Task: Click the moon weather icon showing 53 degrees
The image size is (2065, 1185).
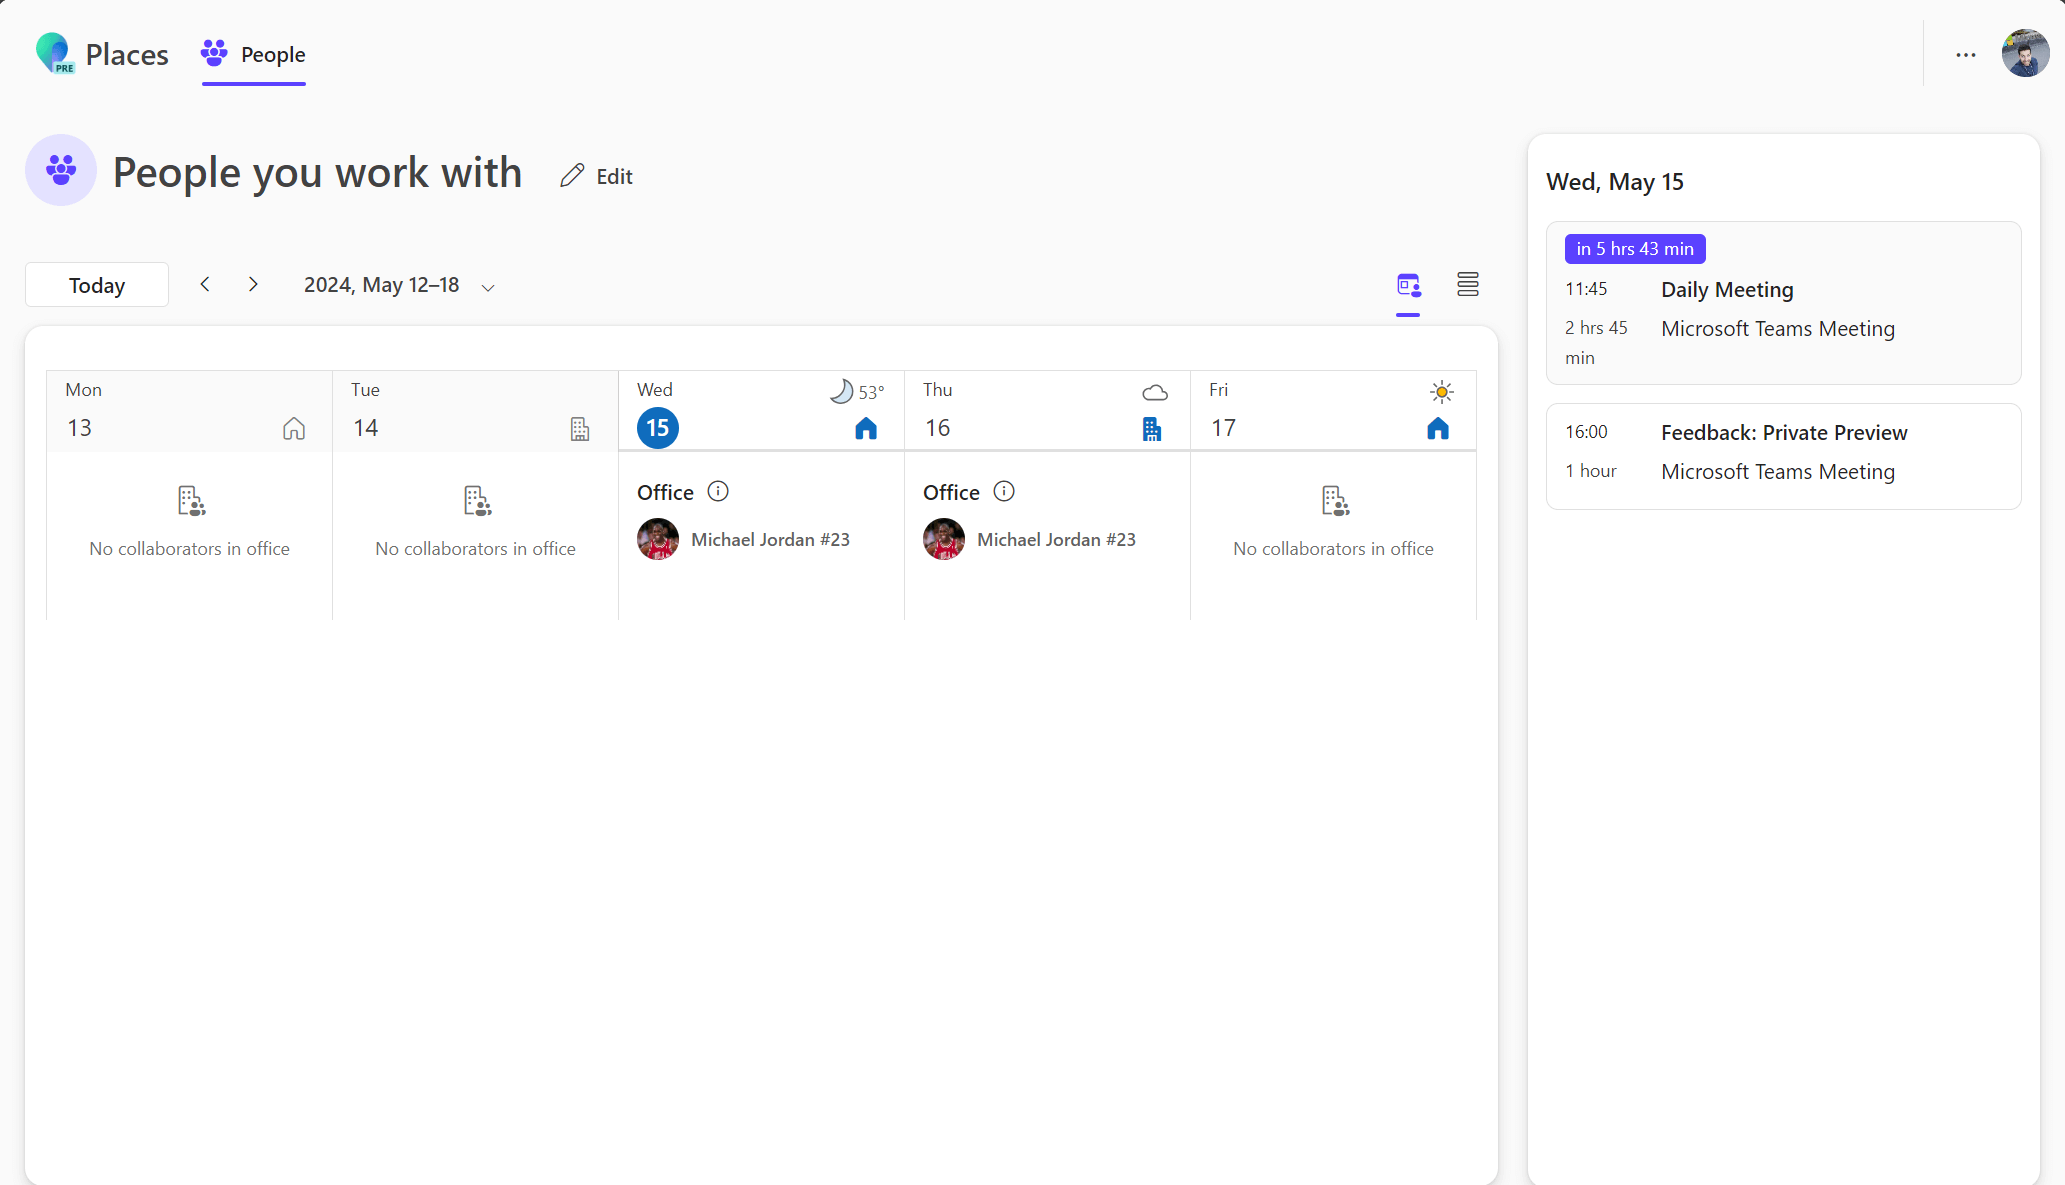Action: (x=840, y=391)
